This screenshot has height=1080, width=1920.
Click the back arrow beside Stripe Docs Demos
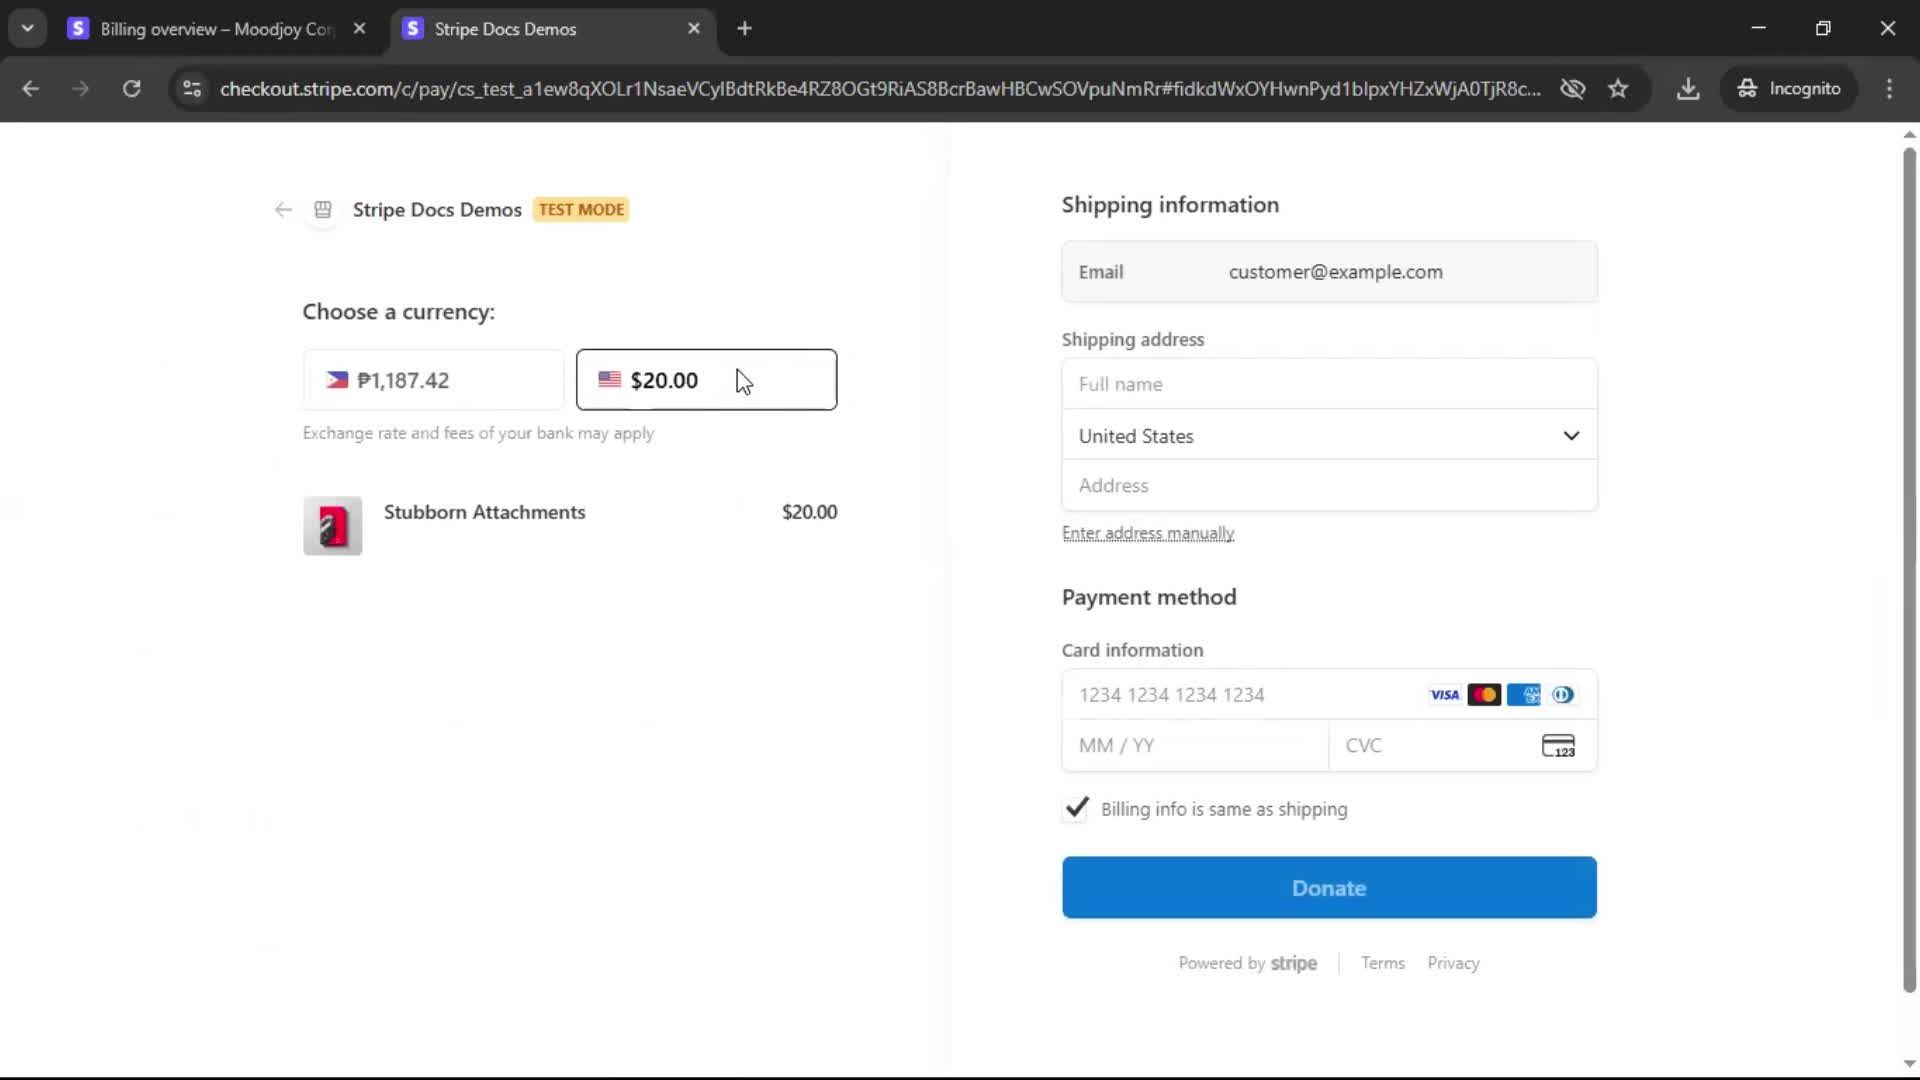[283, 210]
